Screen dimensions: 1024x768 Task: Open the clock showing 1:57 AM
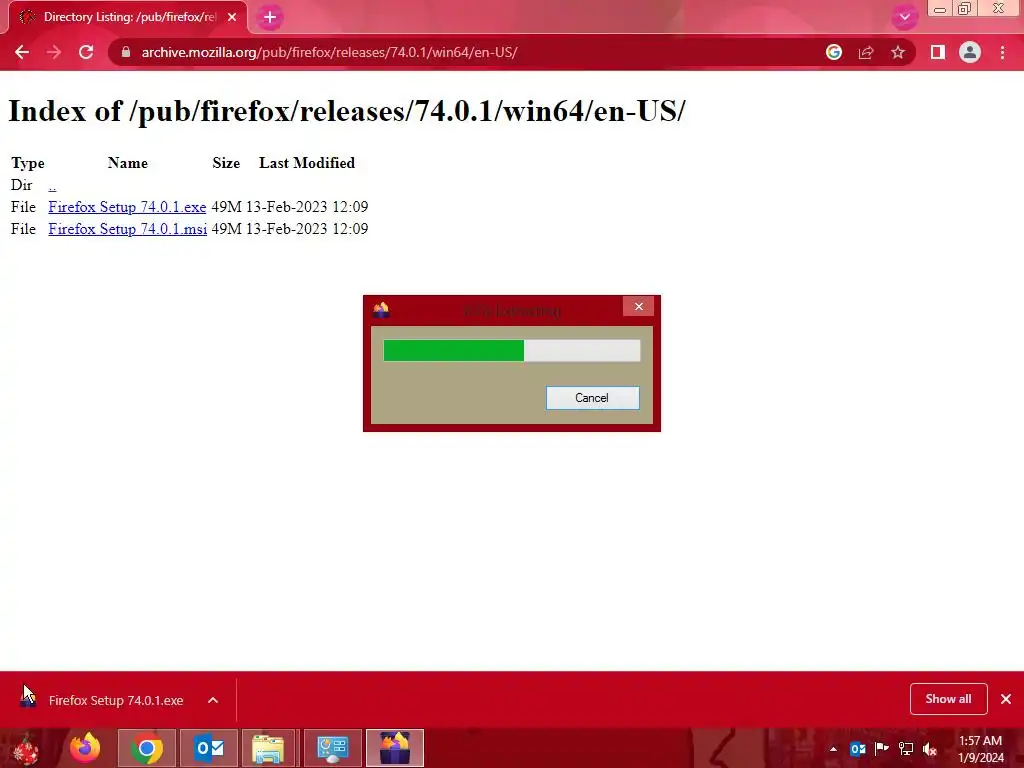[980, 749]
